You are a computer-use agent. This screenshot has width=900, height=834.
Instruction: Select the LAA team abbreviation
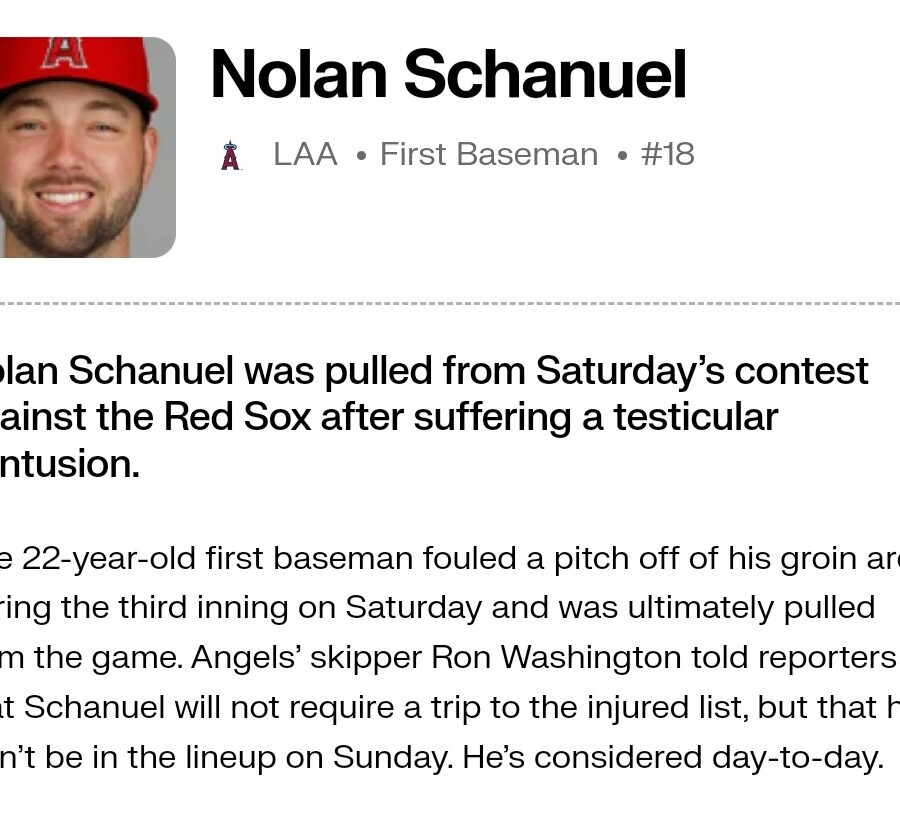click(305, 154)
